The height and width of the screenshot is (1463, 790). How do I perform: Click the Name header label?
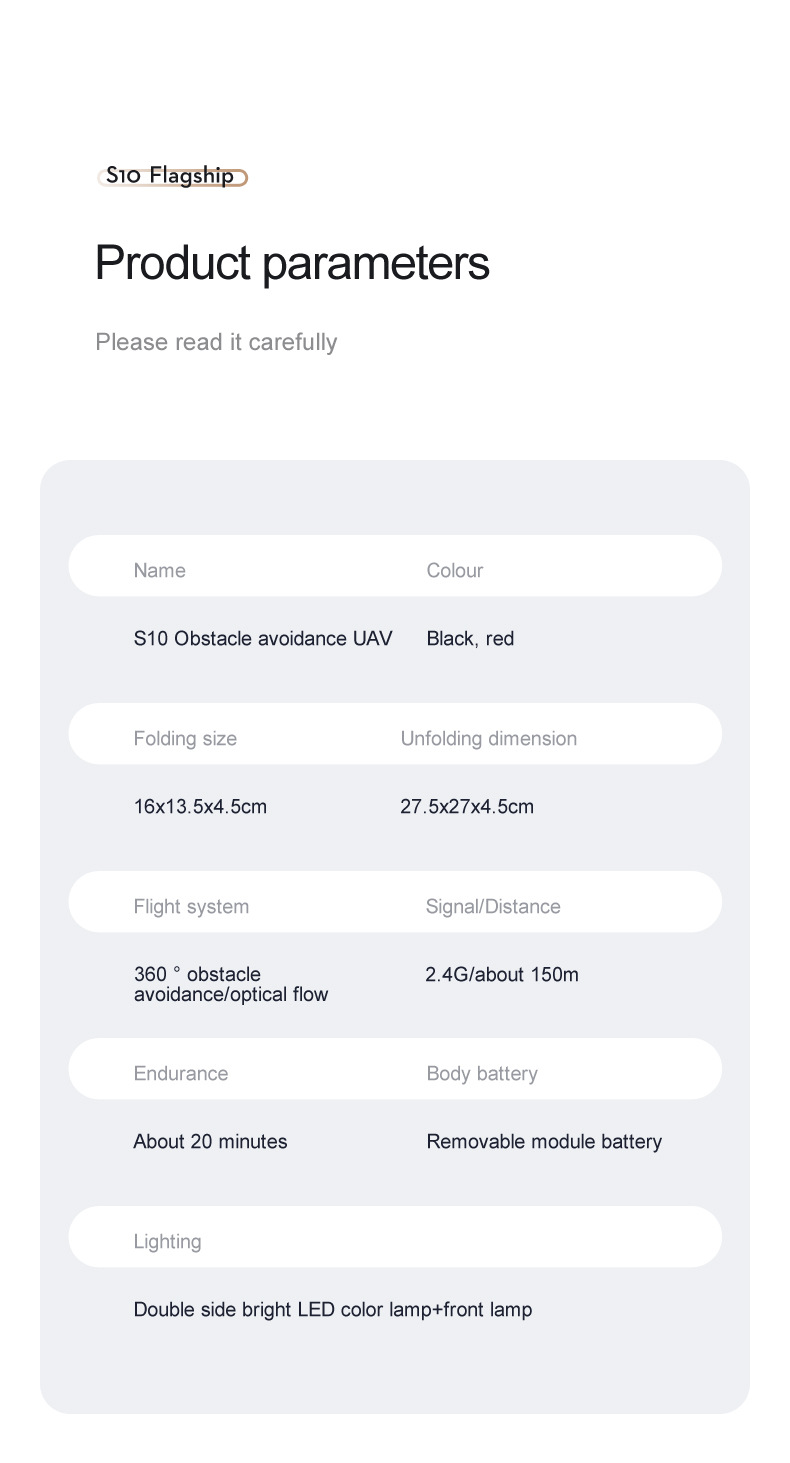(x=160, y=570)
